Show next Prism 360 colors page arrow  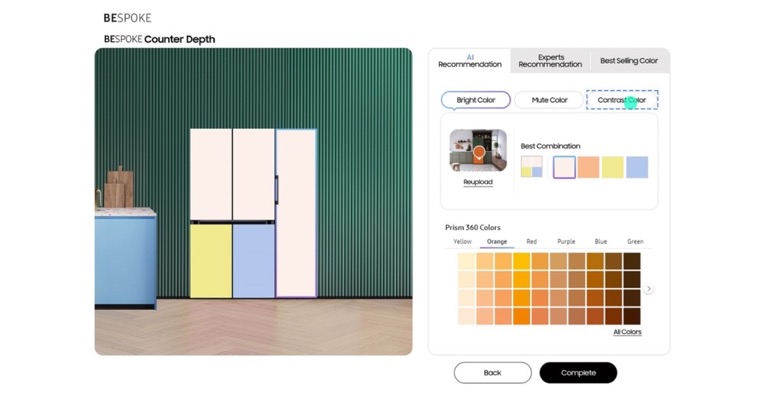pos(648,289)
